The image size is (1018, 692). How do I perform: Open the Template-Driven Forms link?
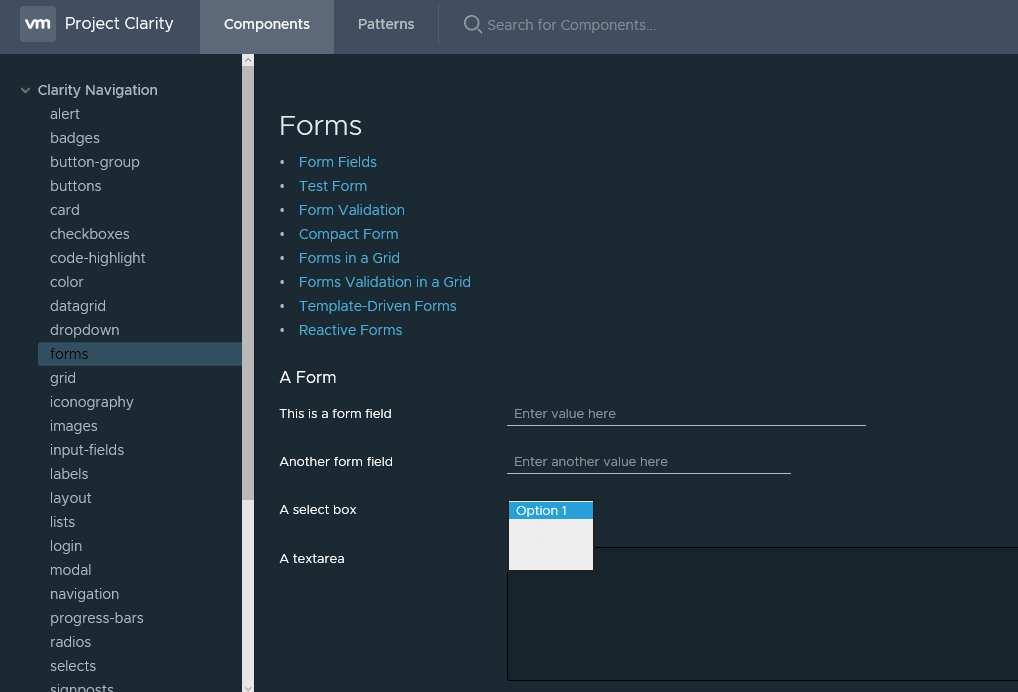point(377,306)
